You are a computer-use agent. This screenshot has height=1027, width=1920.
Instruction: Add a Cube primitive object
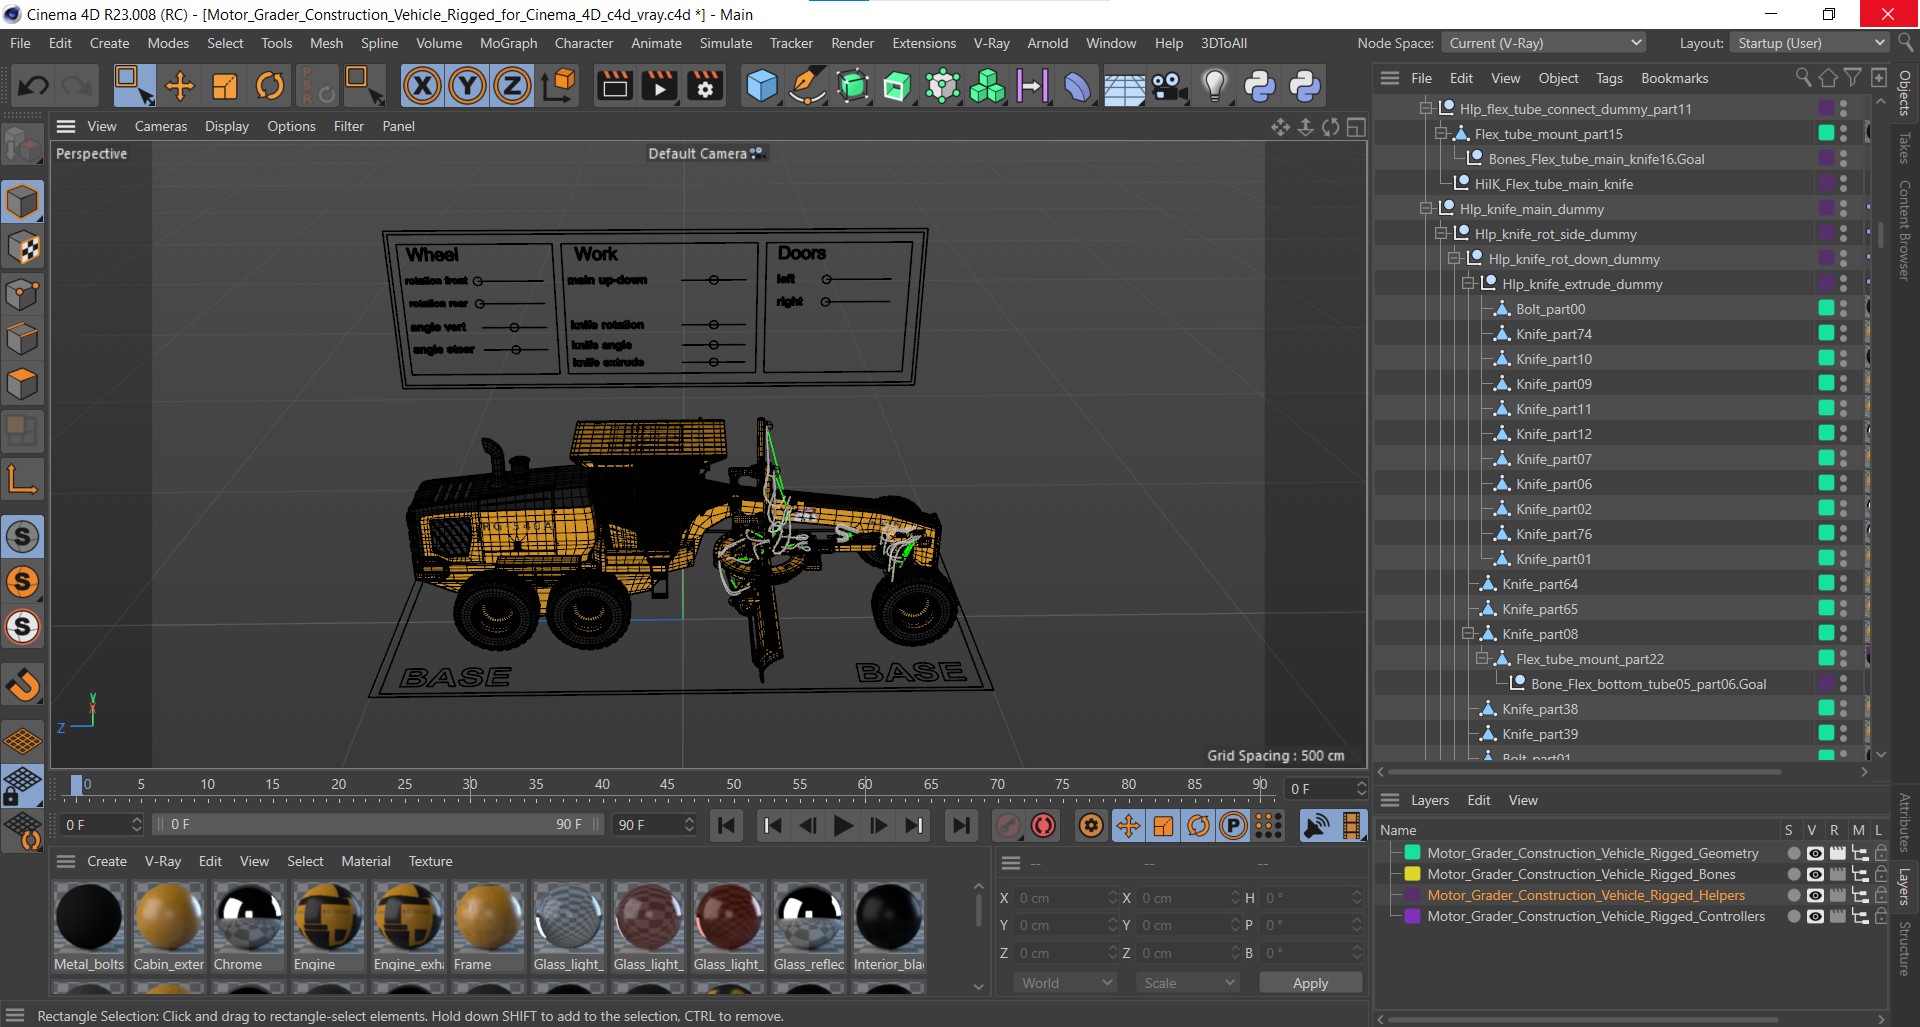tap(761, 86)
